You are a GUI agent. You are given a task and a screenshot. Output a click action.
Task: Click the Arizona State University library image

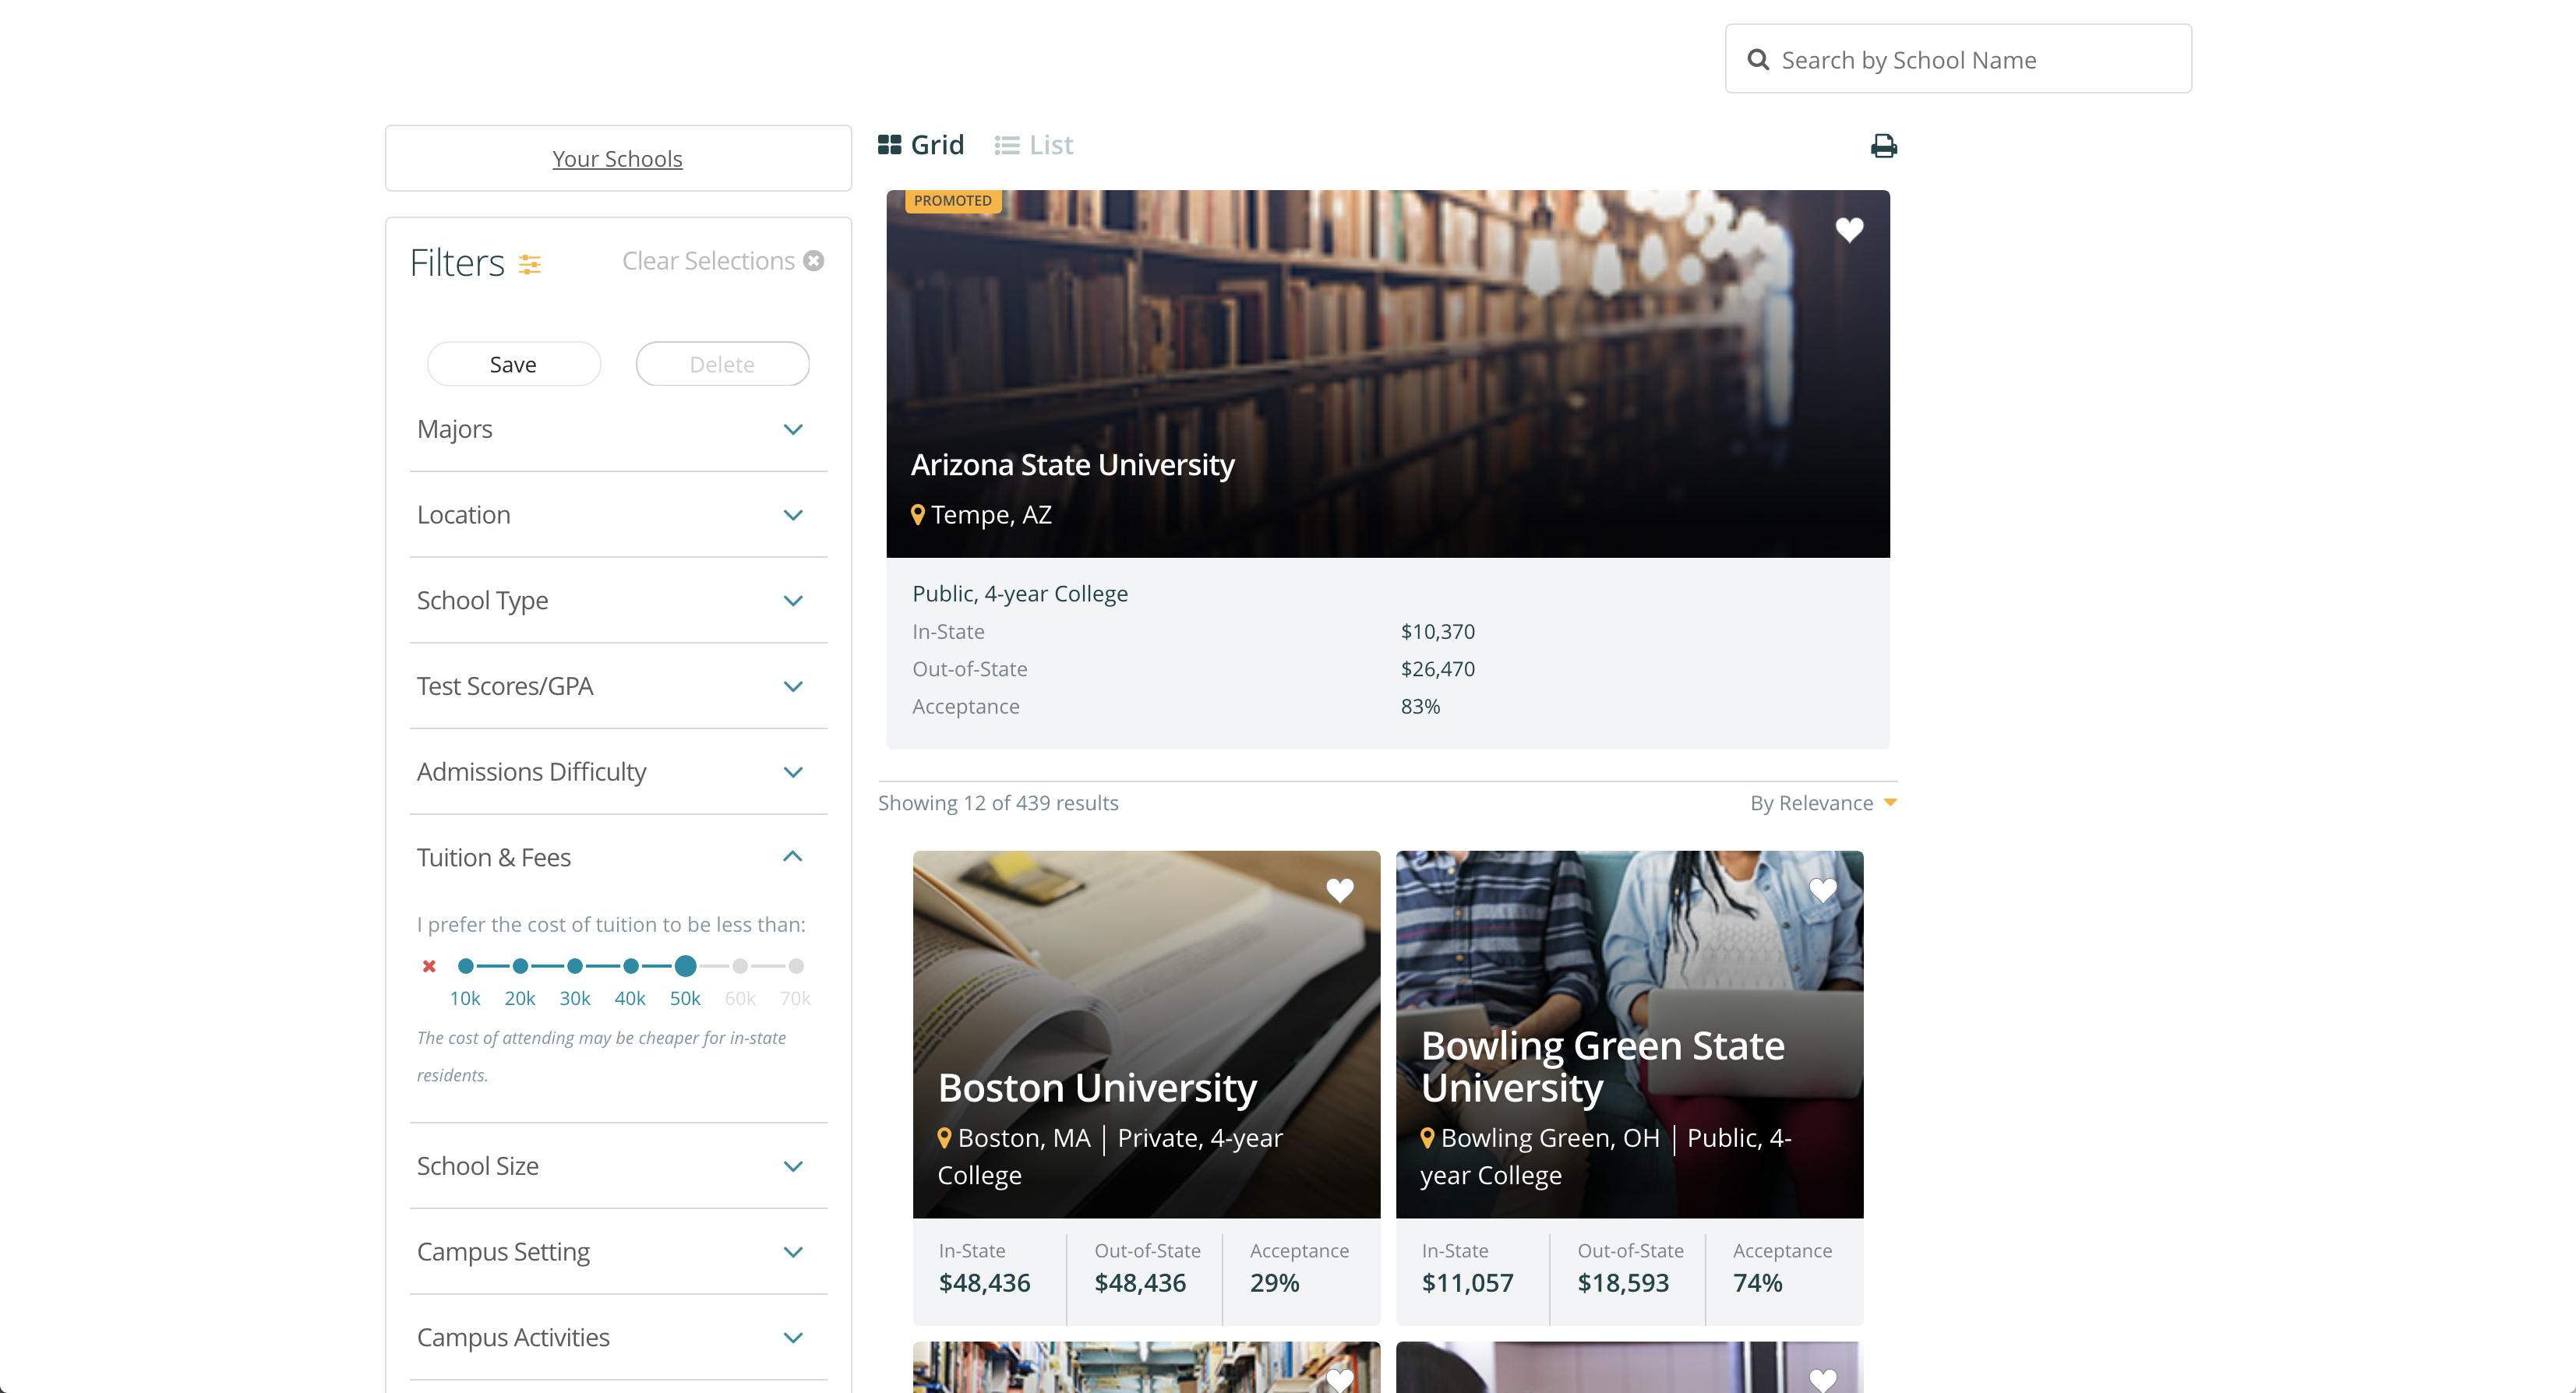[1388, 373]
